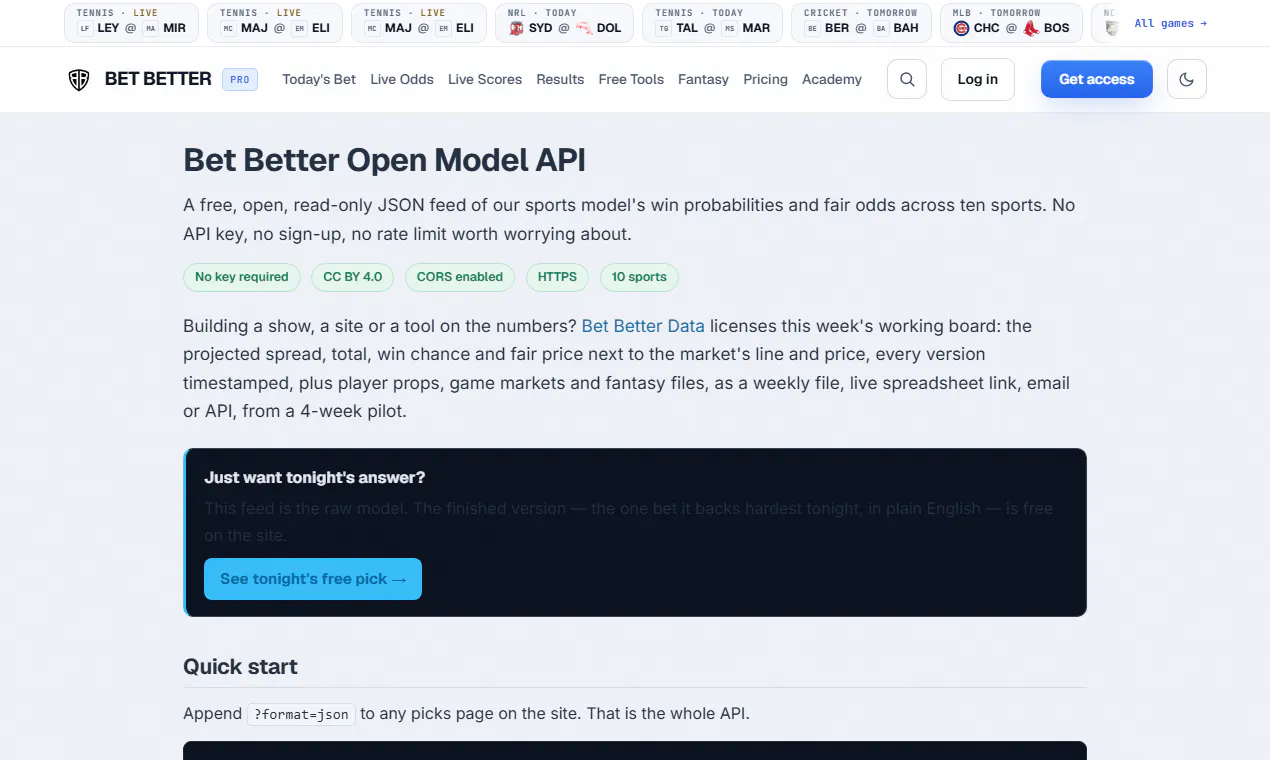
Task: Click the Sydney Roosters team logo
Action: (516, 28)
